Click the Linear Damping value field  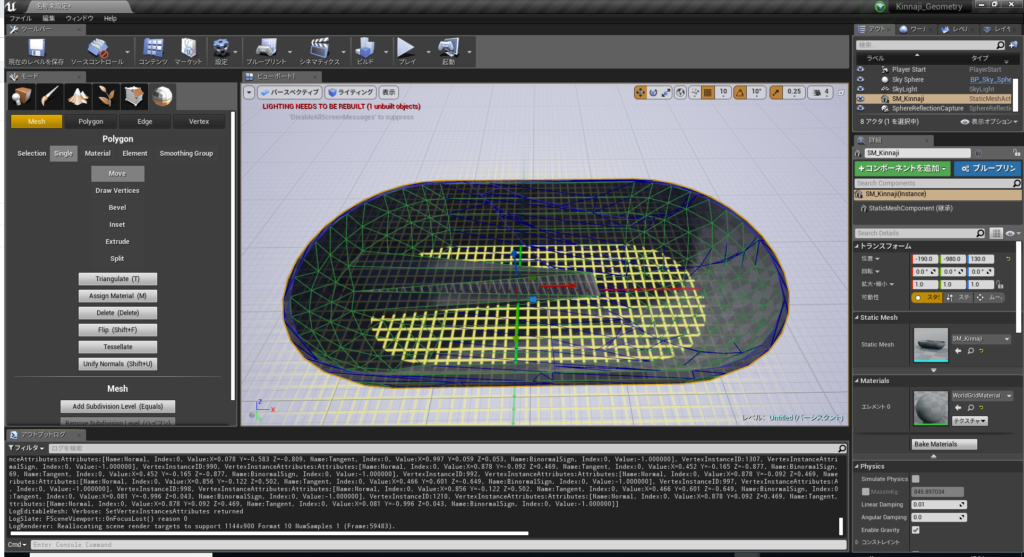(x=933, y=504)
